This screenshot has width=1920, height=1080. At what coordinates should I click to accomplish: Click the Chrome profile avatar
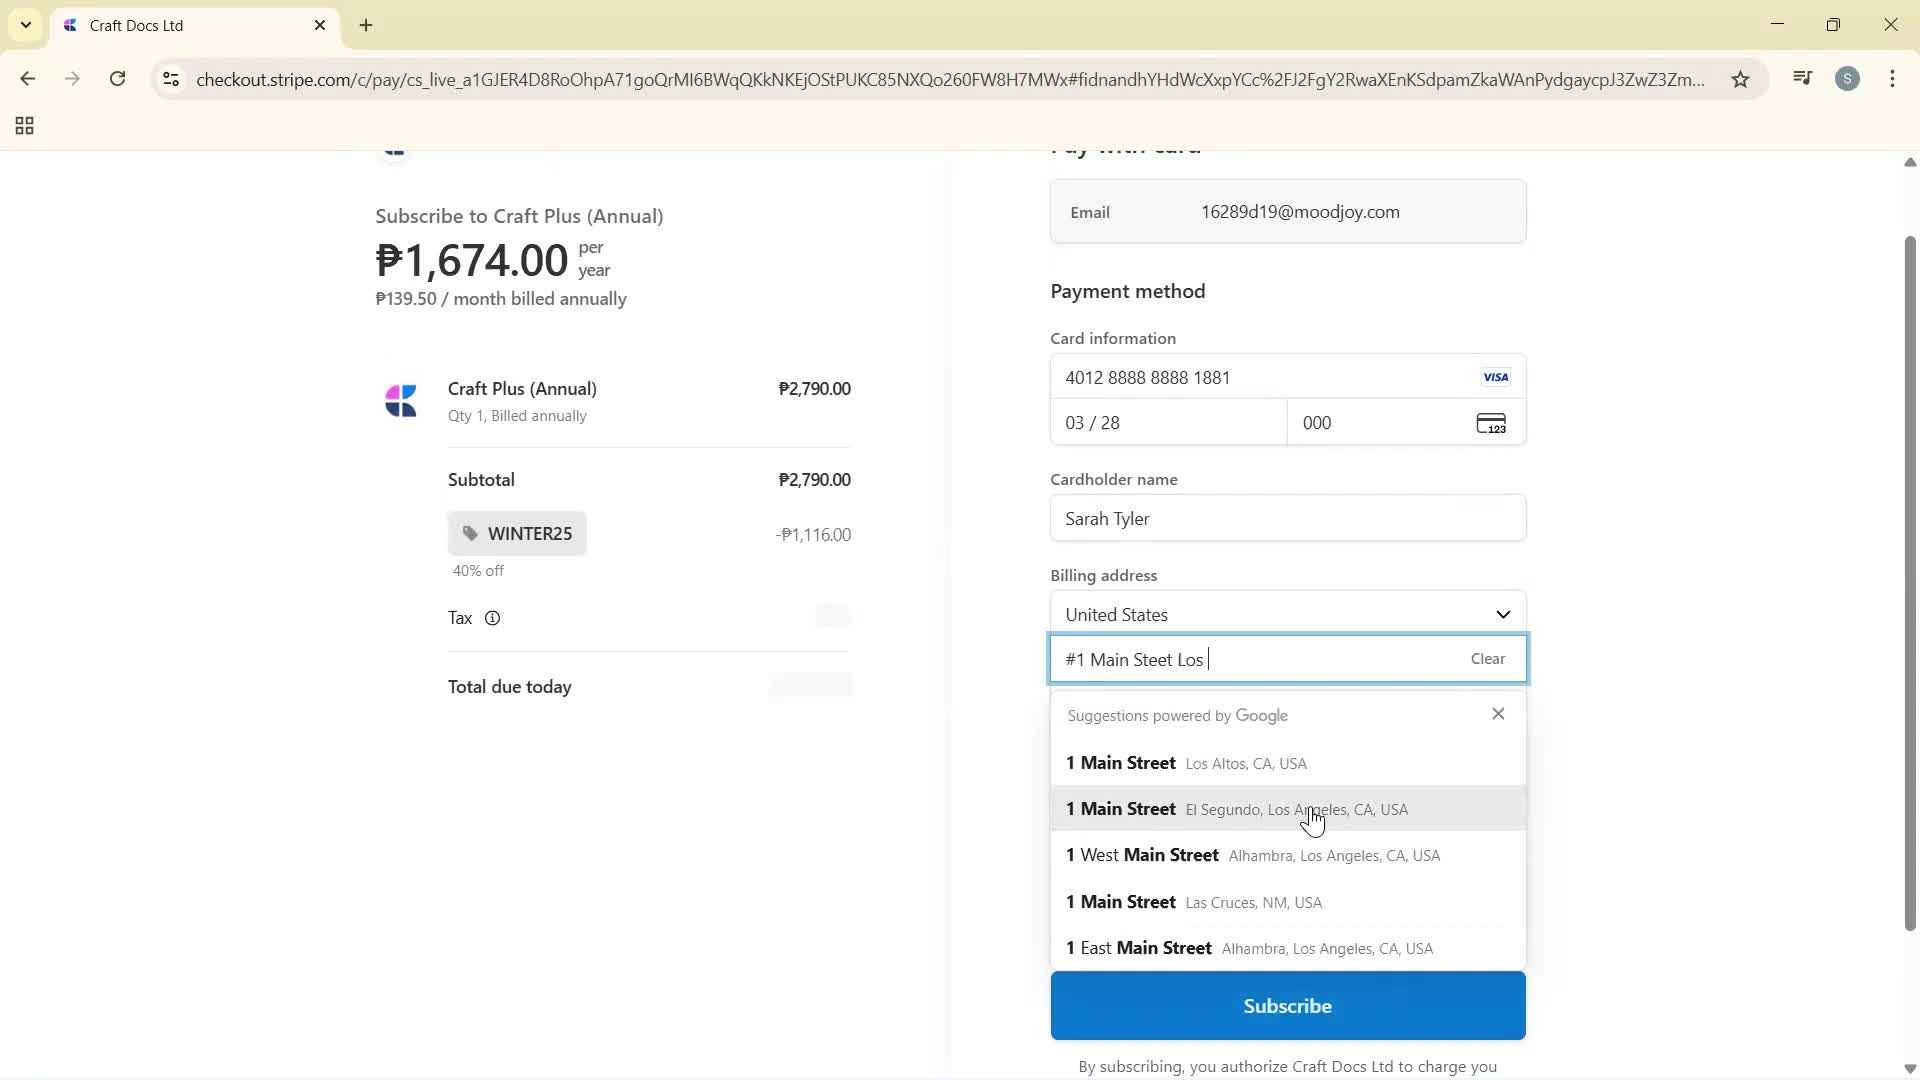[1848, 78]
